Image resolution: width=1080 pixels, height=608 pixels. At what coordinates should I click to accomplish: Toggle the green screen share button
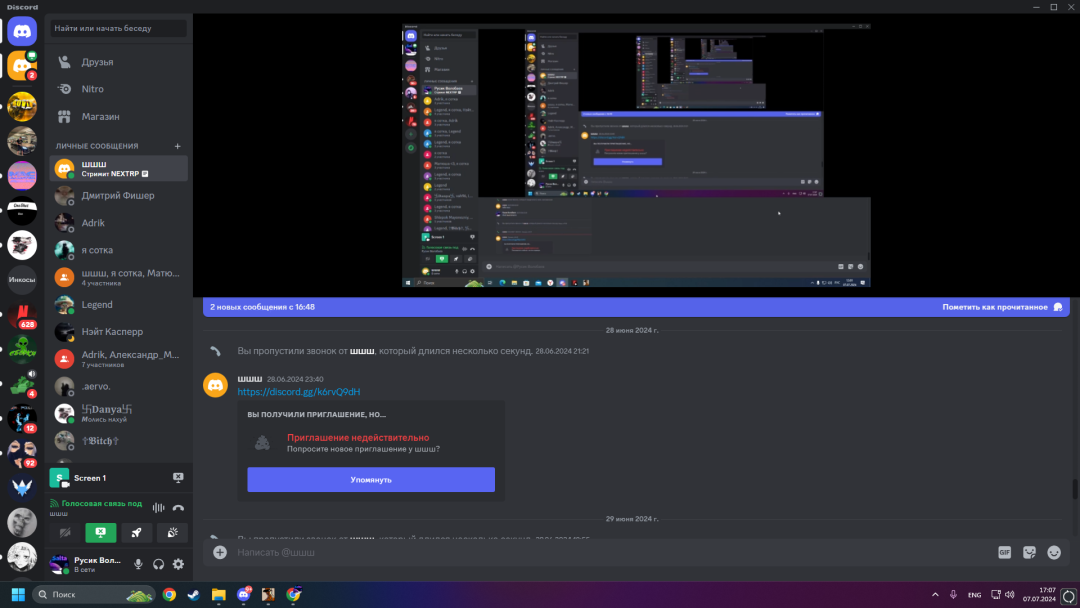tap(101, 532)
